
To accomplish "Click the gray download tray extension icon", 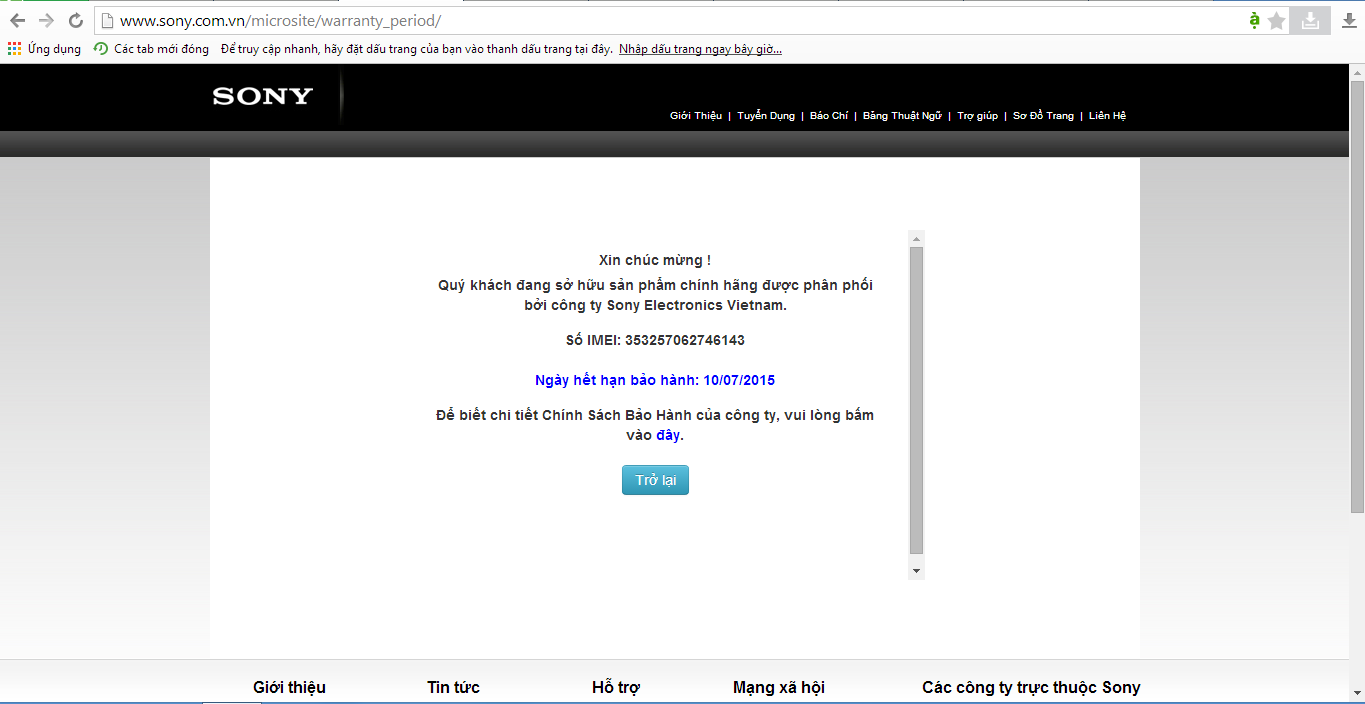I will (1309, 20).
